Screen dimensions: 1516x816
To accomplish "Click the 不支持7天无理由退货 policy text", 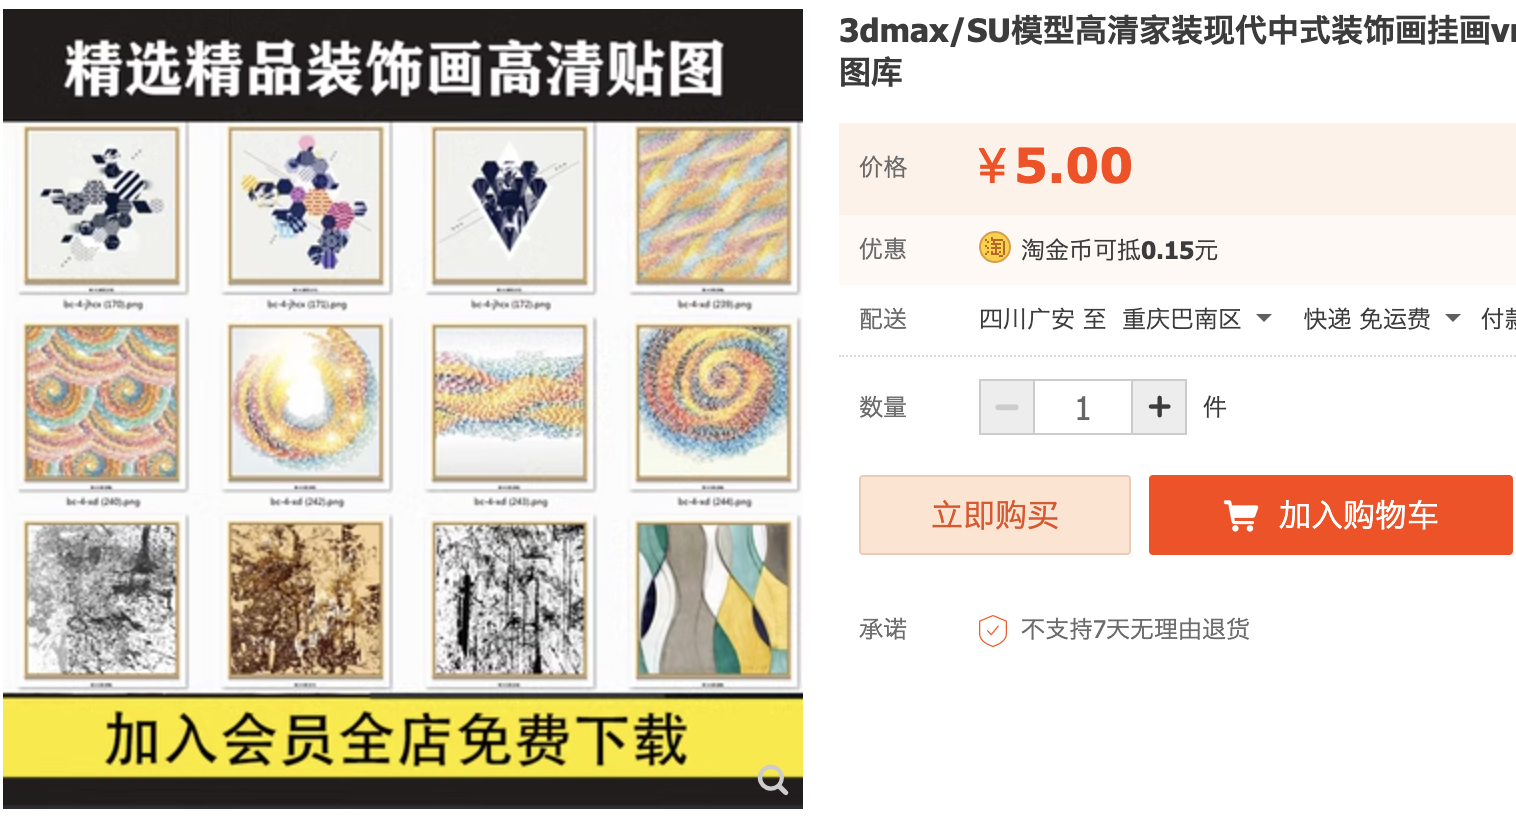I will click(x=1135, y=629).
